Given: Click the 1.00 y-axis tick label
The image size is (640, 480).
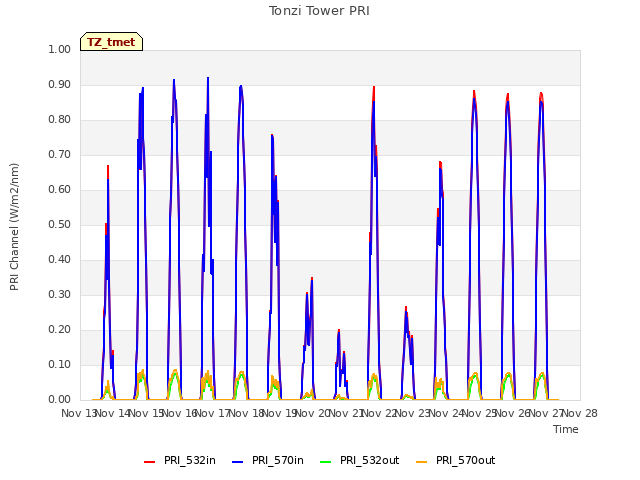Looking at the screenshot, I should 60,49.
